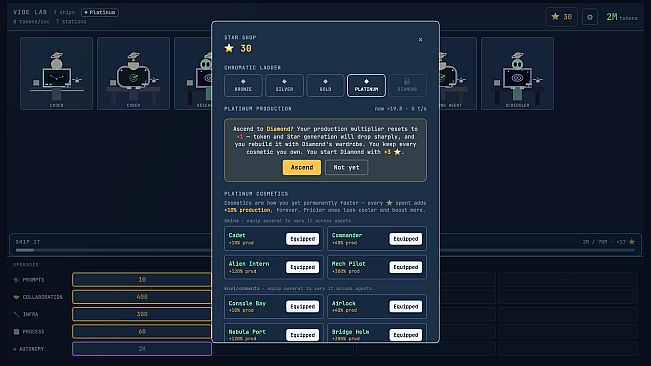The width and height of the screenshot is (651, 366).
Task: Click the Airlock environment name
Action: coord(343,303)
